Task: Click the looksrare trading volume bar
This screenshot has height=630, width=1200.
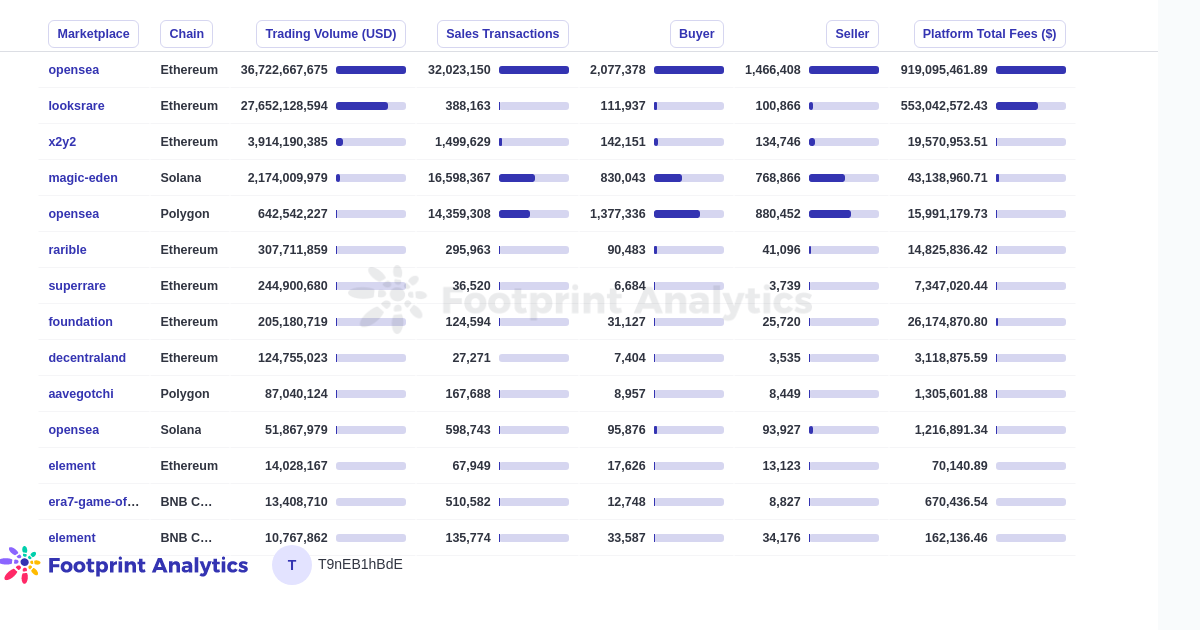Action: (x=371, y=106)
